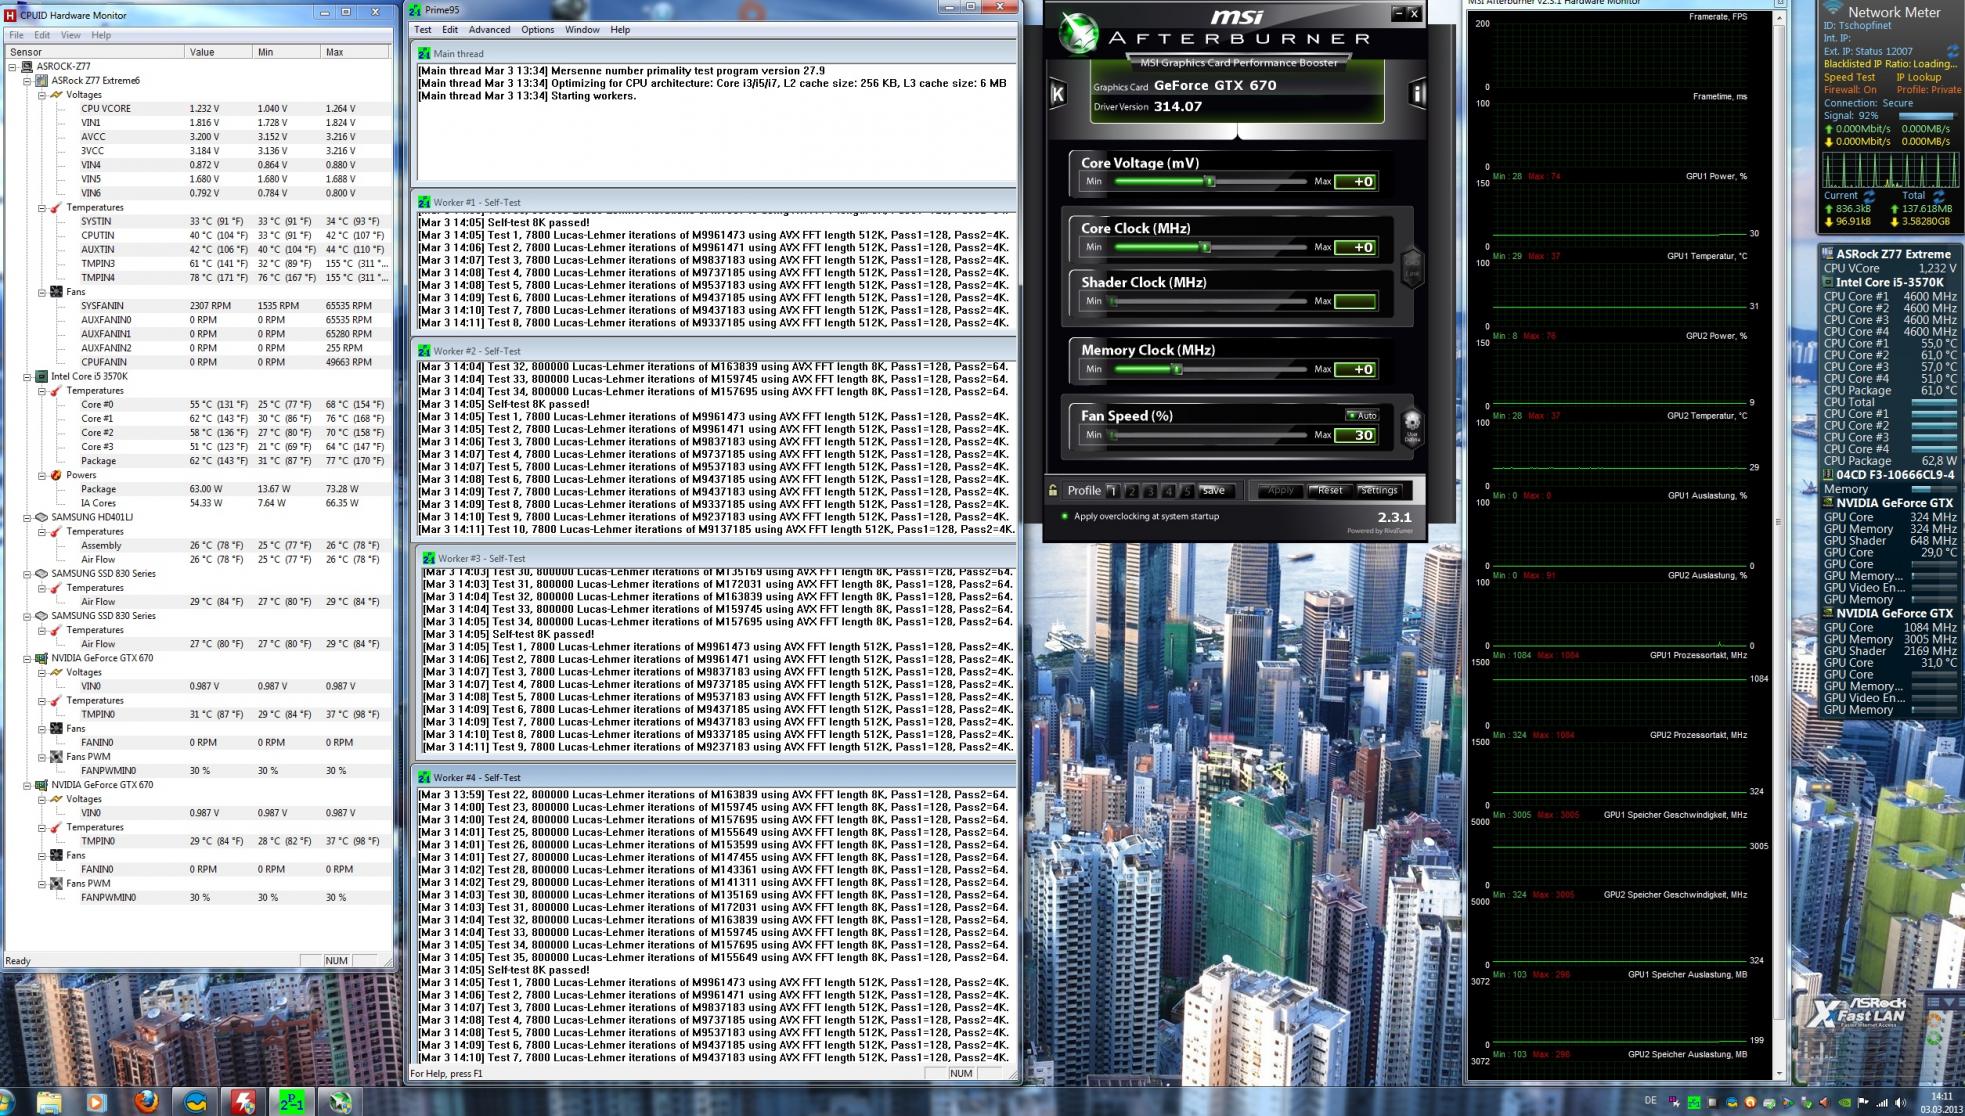Click the Core Clock slider handle
The width and height of the screenshot is (1965, 1116).
point(1205,247)
